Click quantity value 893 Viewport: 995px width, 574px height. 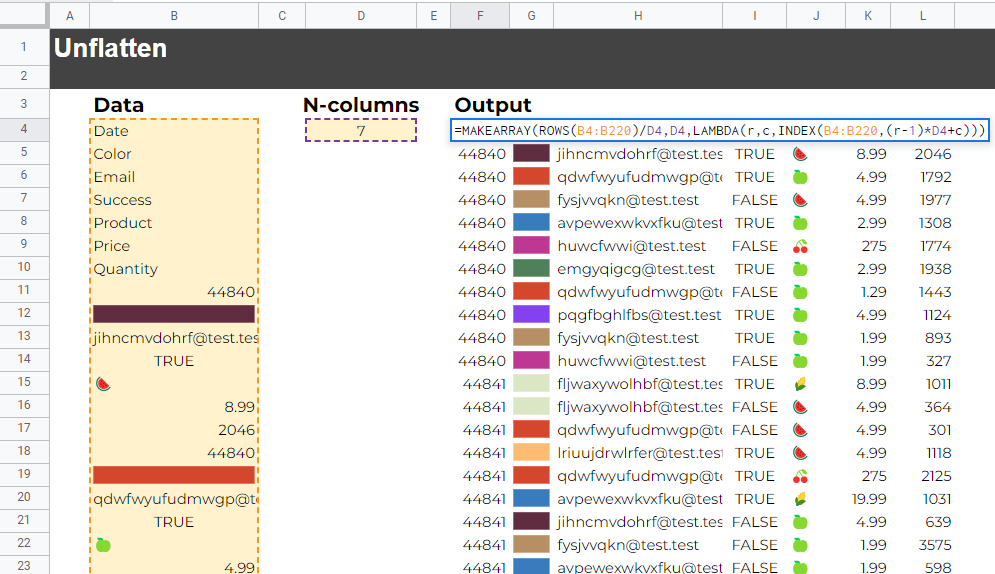coord(938,338)
